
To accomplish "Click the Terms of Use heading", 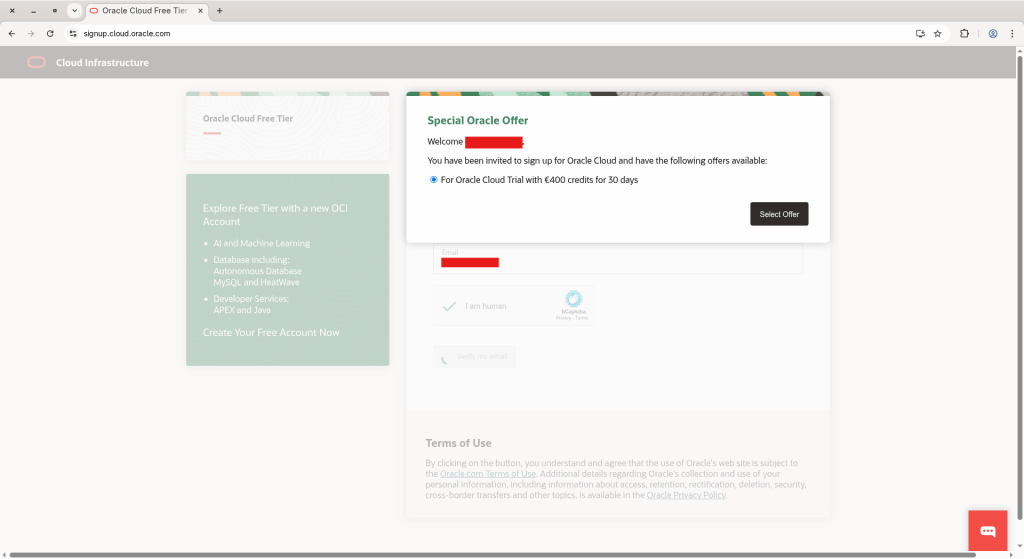I will point(458,443).
